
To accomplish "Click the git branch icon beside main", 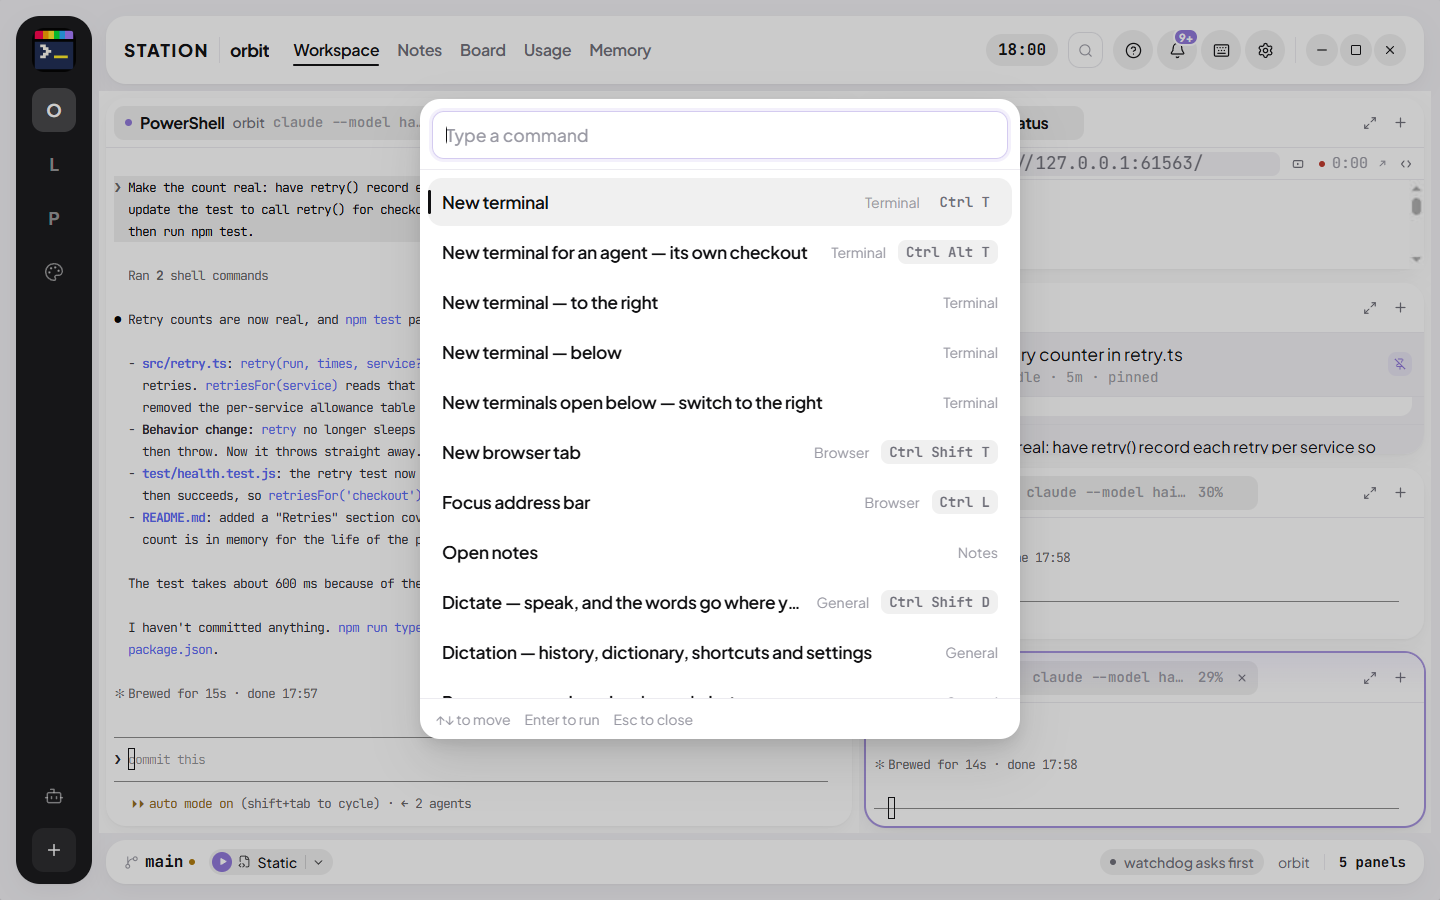I will coord(131,862).
